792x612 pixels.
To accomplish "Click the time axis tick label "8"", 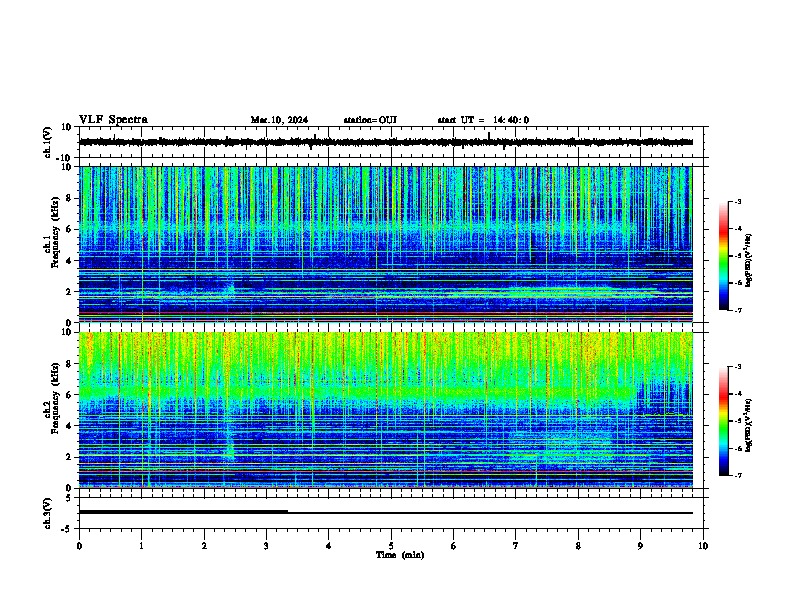I will click(x=578, y=546).
